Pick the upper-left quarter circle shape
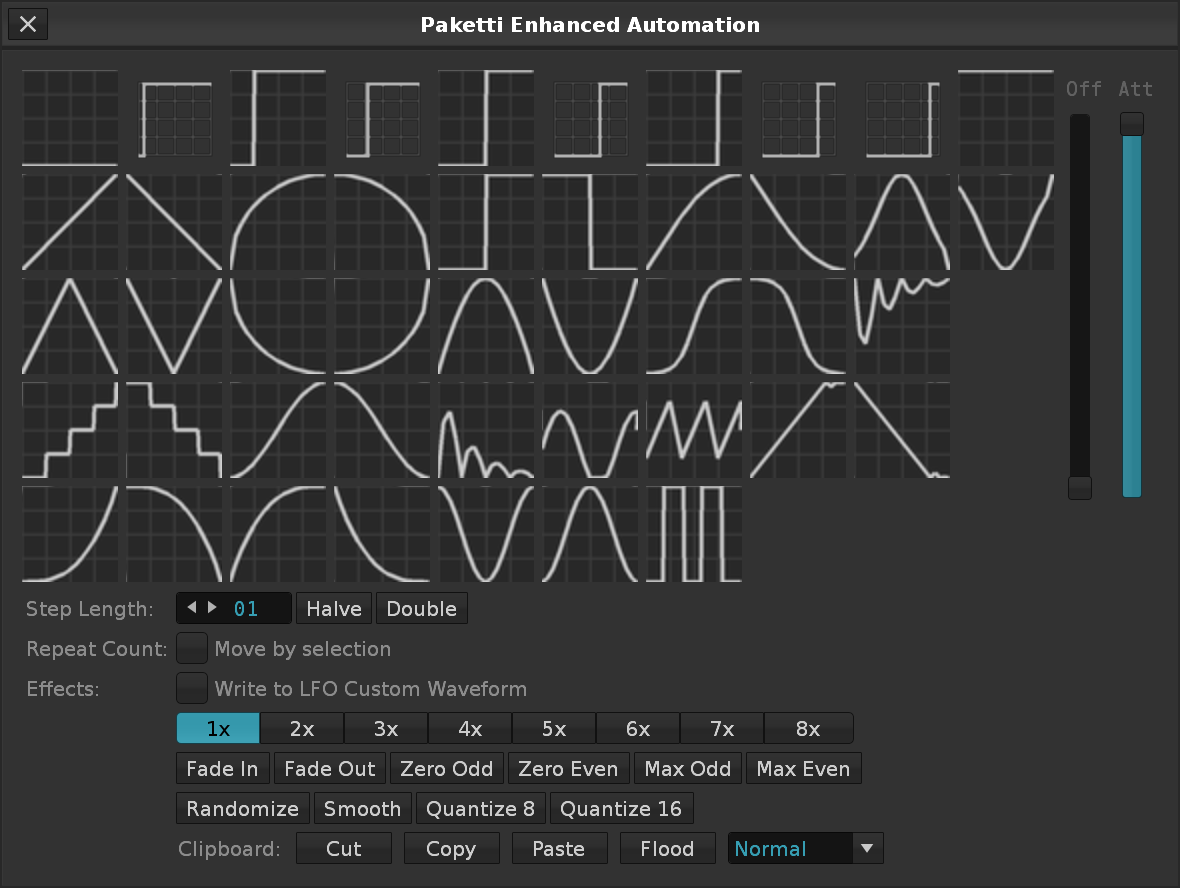 [x=278, y=222]
